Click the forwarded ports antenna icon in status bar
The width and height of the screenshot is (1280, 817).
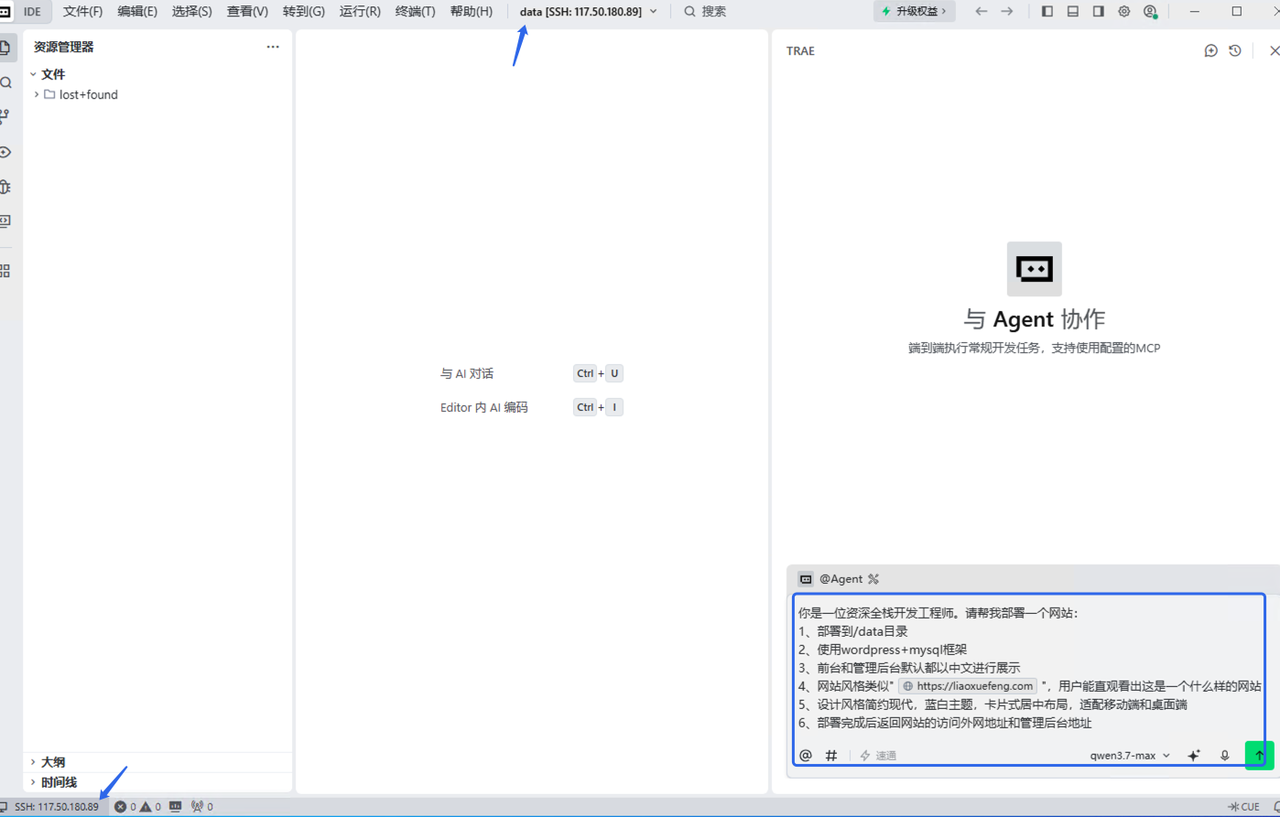pyautogui.click(x=201, y=806)
